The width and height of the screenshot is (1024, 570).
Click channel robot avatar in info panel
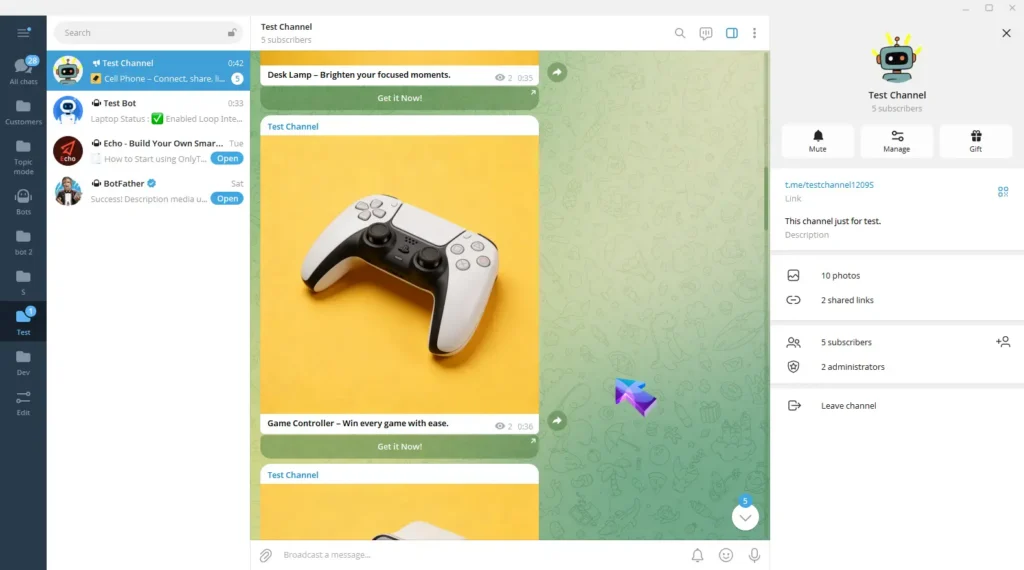(897, 59)
